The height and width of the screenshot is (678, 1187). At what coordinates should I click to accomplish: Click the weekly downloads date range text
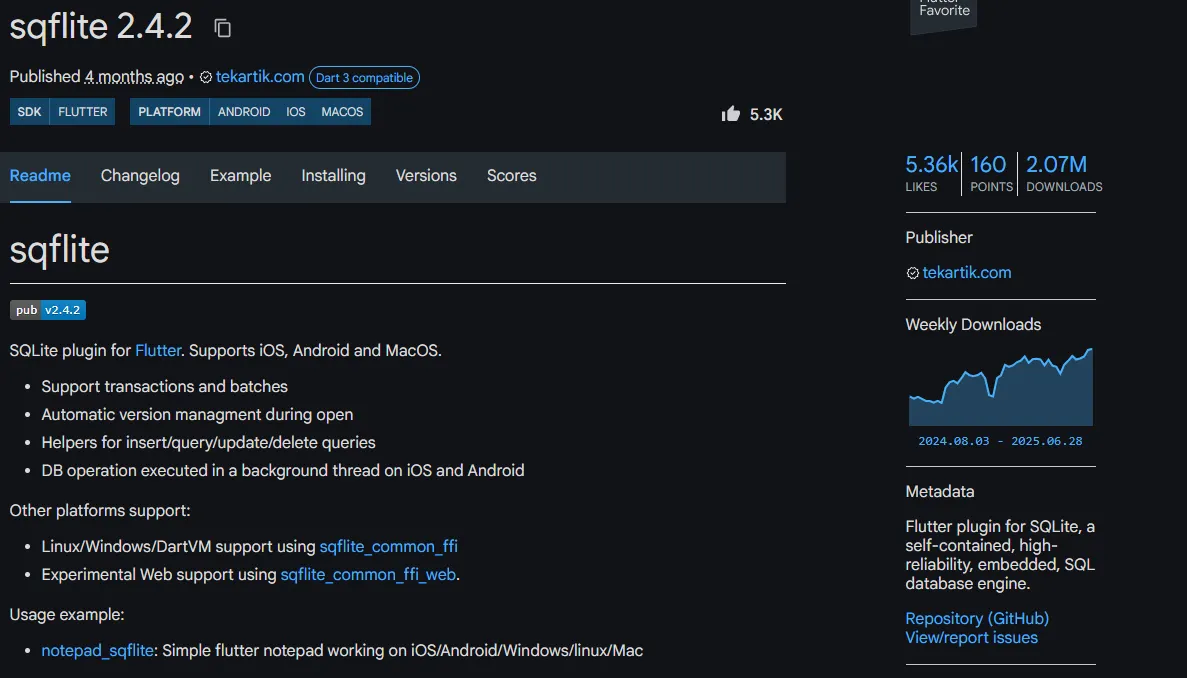[1000, 441]
